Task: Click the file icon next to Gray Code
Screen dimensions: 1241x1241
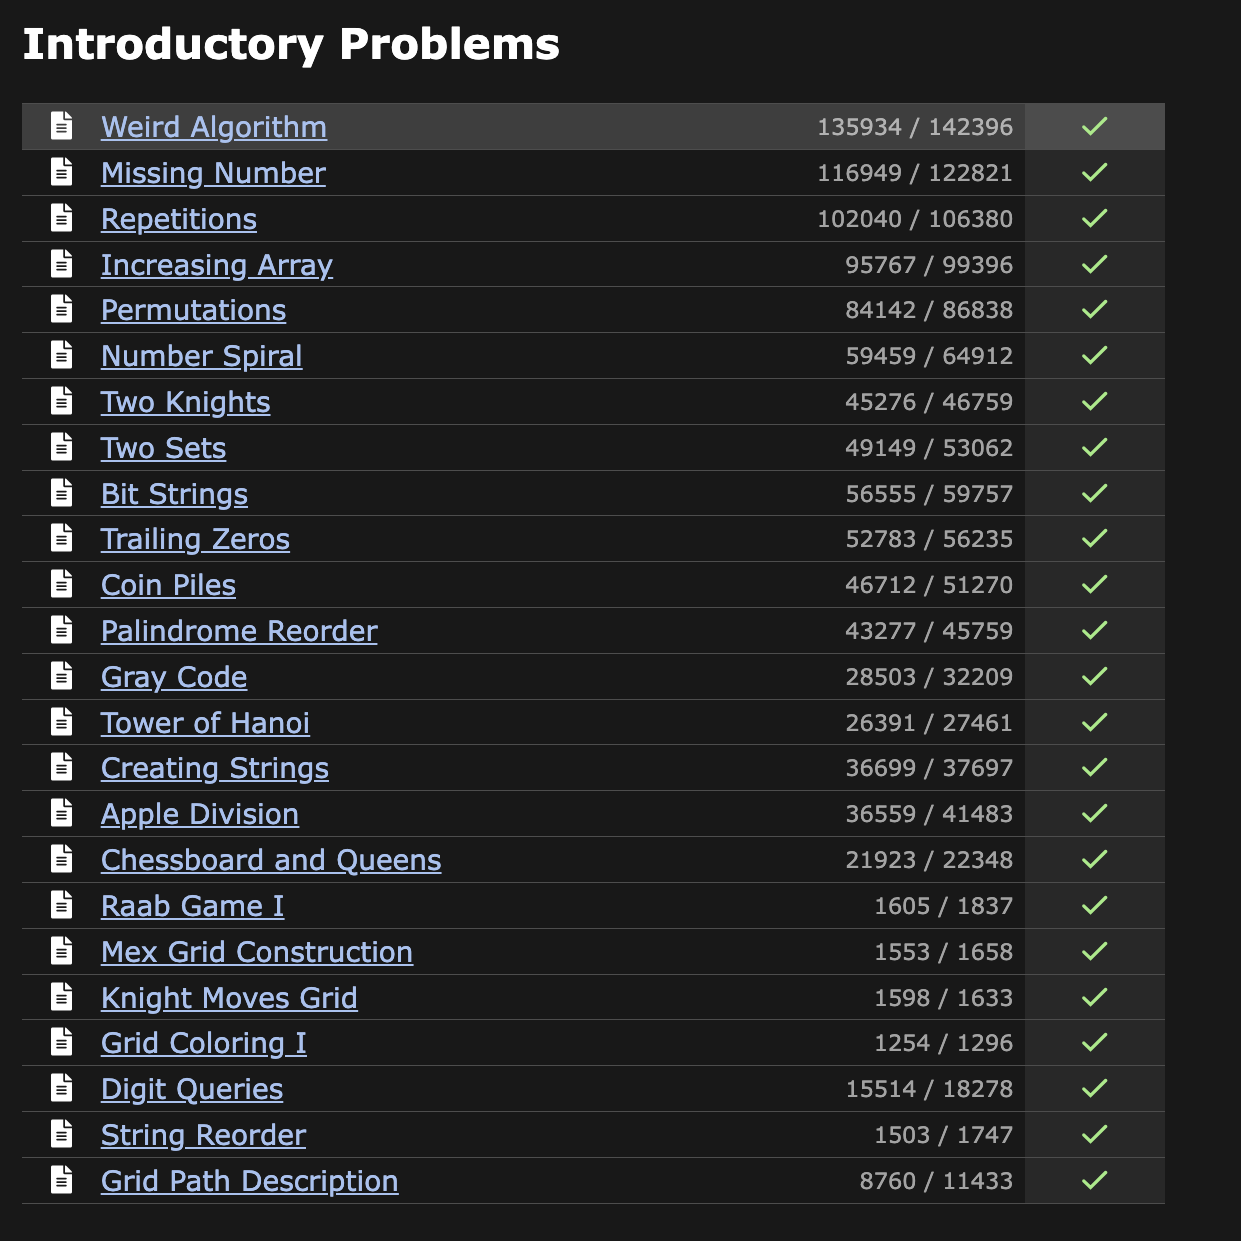Action: (x=62, y=676)
